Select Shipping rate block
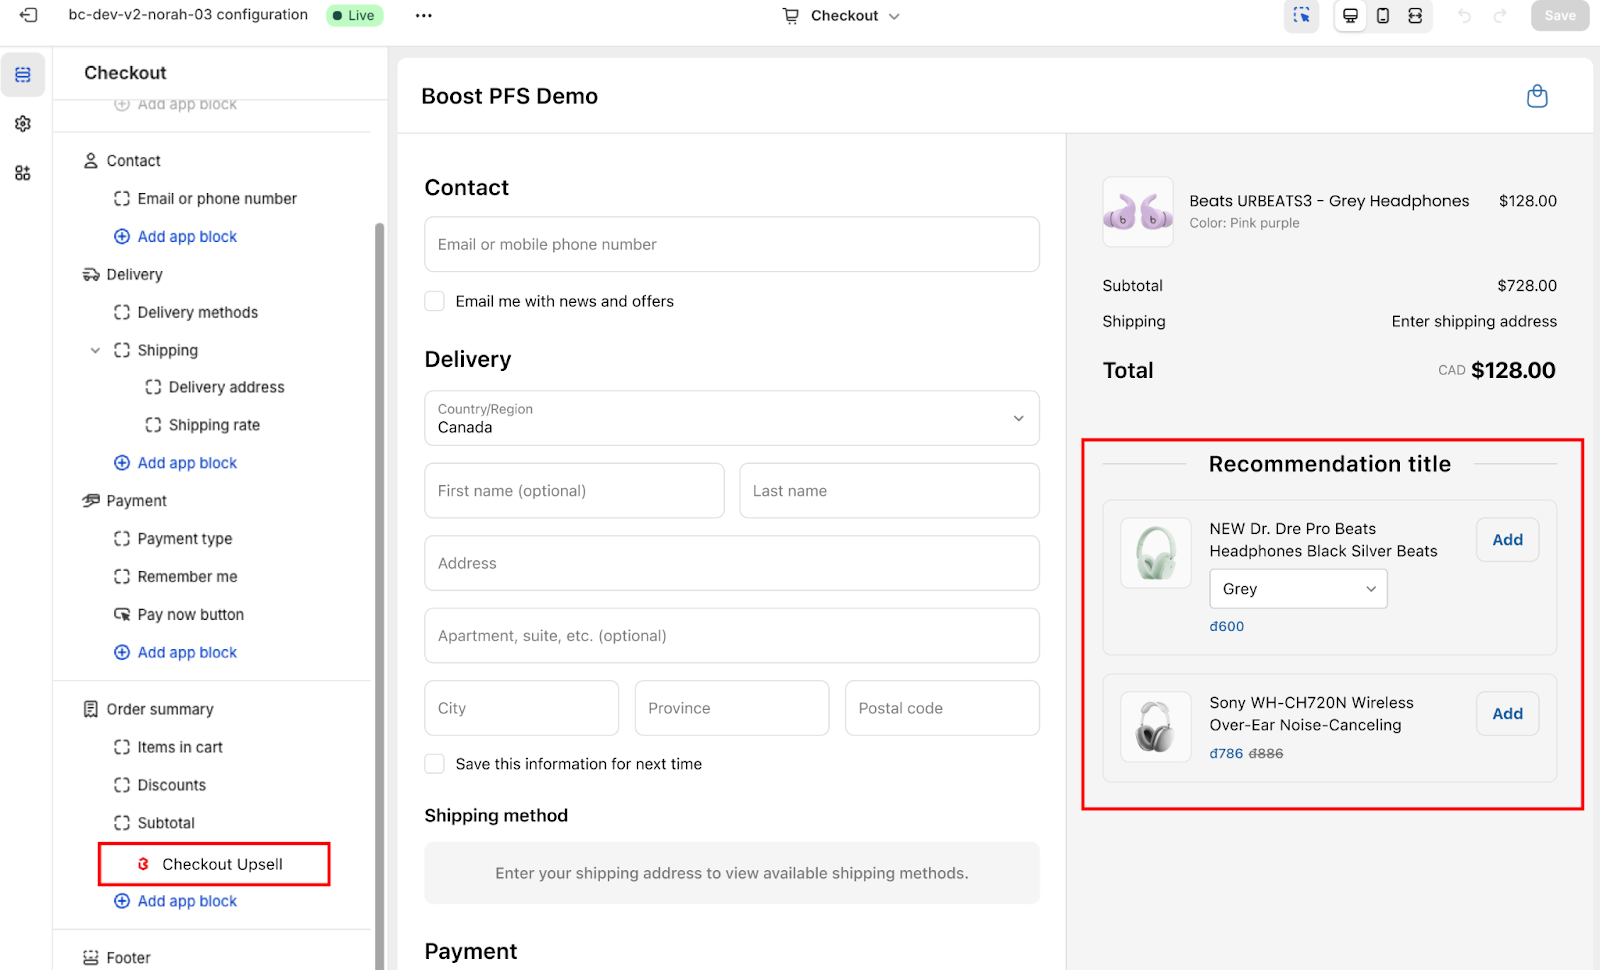The width and height of the screenshot is (1600, 970). pyautogui.click(x=214, y=425)
